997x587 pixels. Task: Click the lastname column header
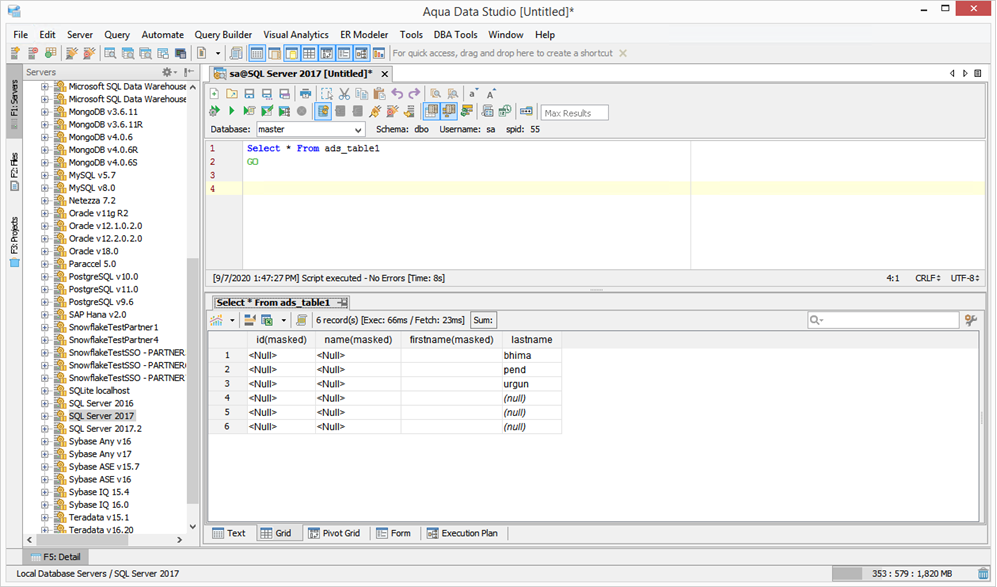coord(530,340)
